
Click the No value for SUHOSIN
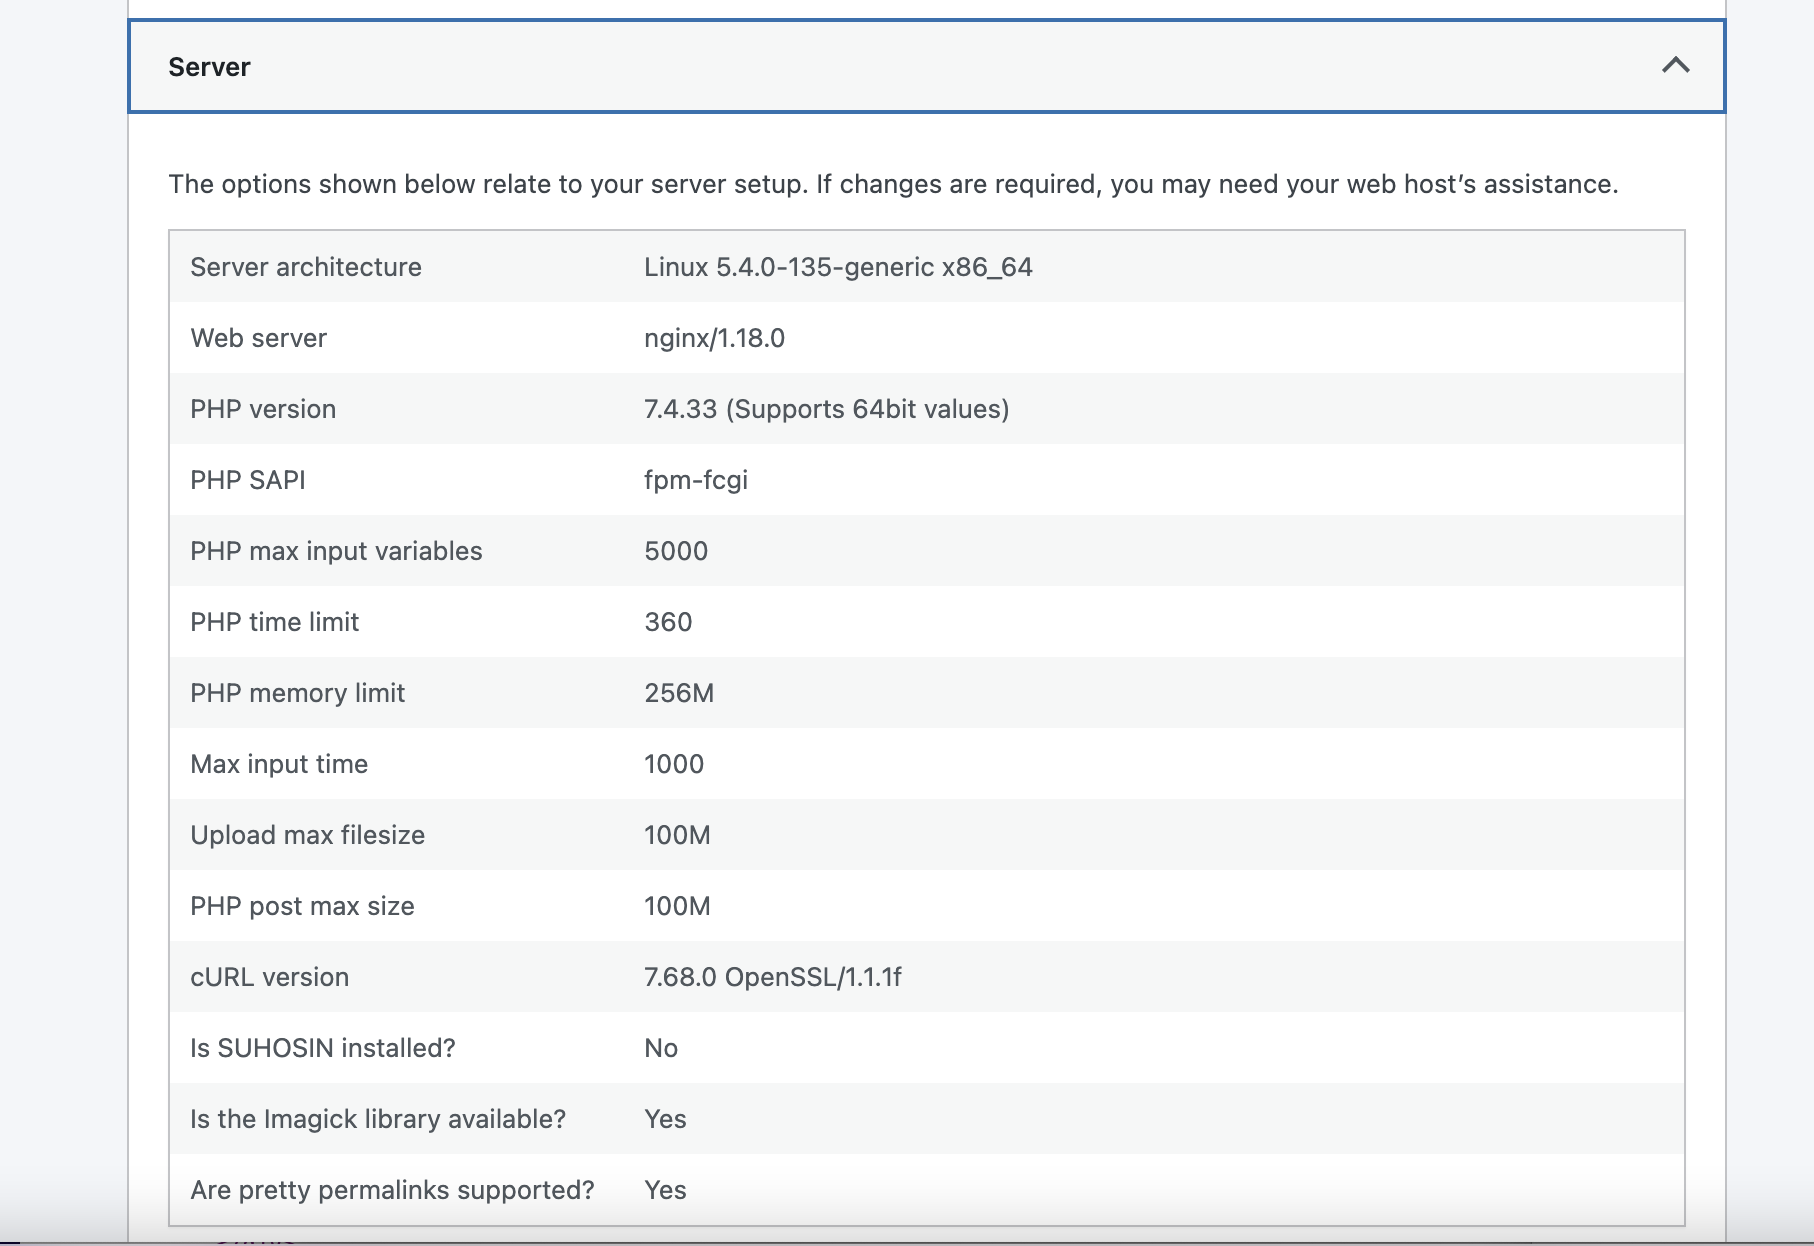(x=661, y=1048)
